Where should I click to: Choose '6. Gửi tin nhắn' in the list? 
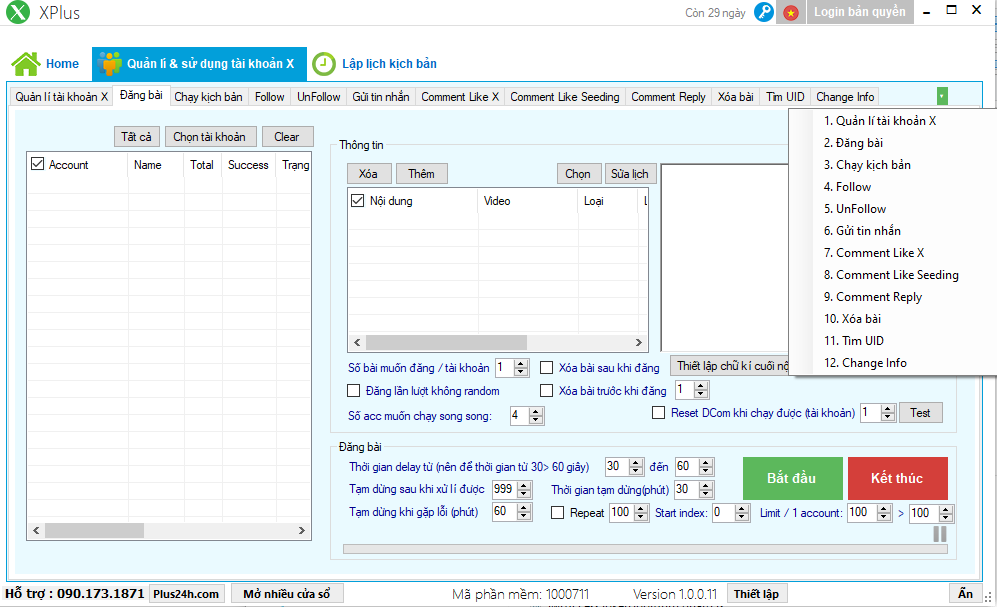862,231
